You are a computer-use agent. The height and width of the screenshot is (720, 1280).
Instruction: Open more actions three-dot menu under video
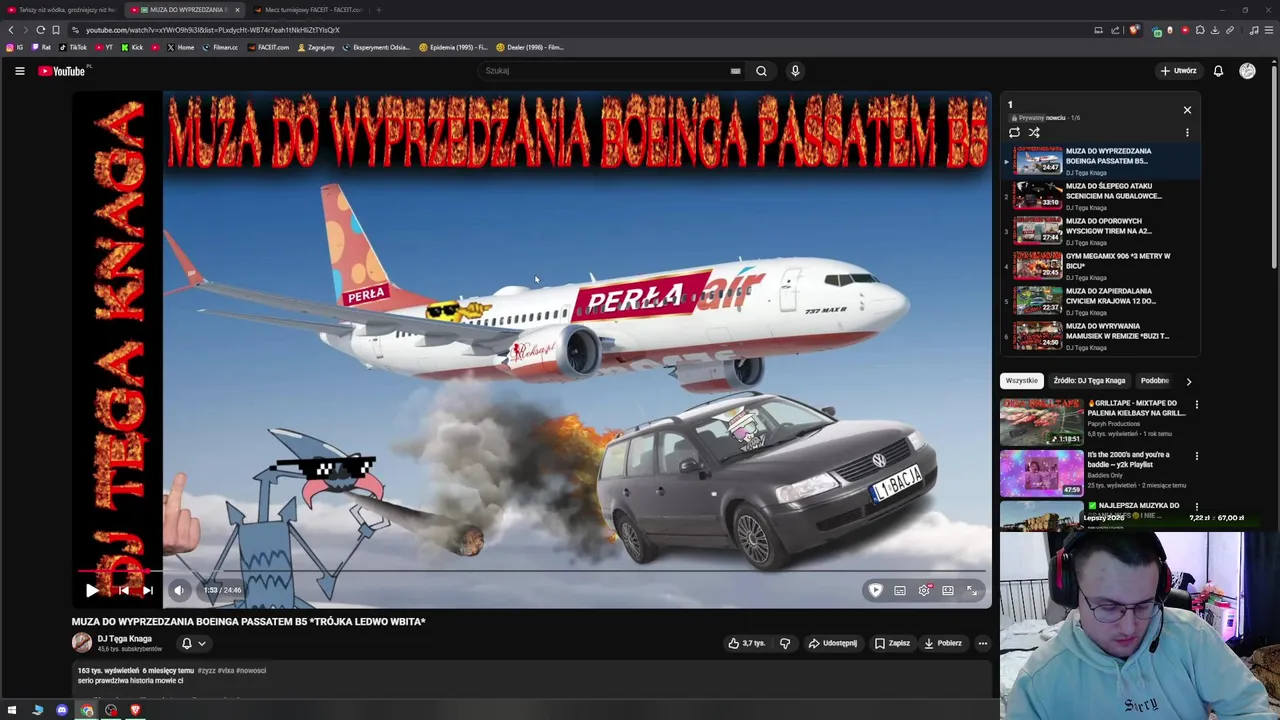[983, 644]
